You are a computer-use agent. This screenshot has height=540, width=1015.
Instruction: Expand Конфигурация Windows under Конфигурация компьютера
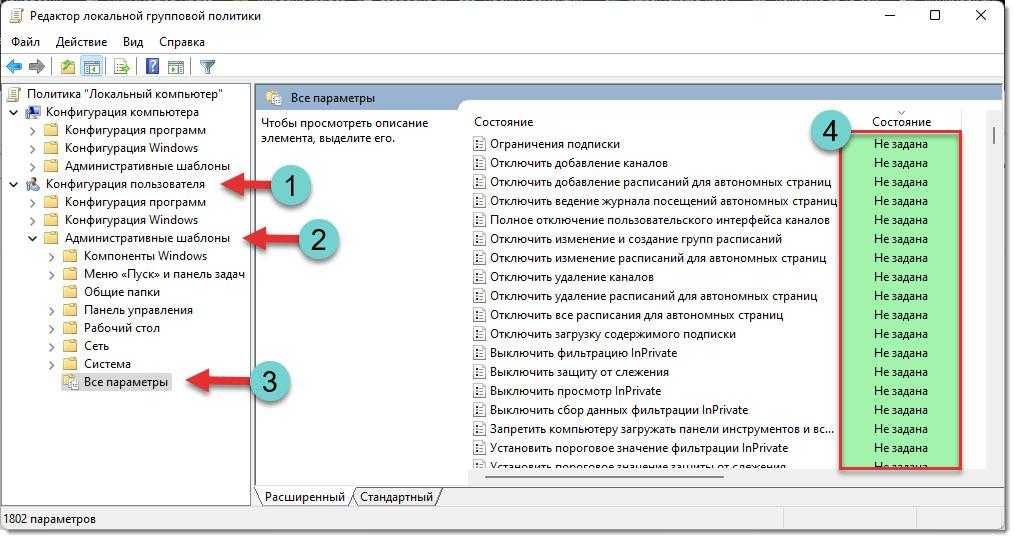(x=32, y=148)
